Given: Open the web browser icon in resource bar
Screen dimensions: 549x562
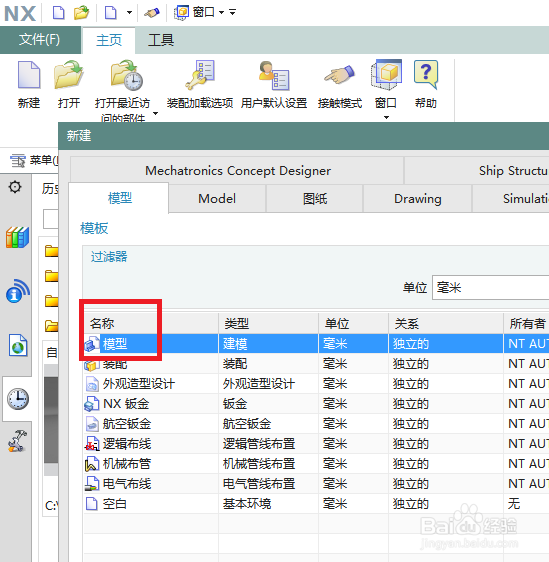Looking at the screenshot, I should [18, 345].
